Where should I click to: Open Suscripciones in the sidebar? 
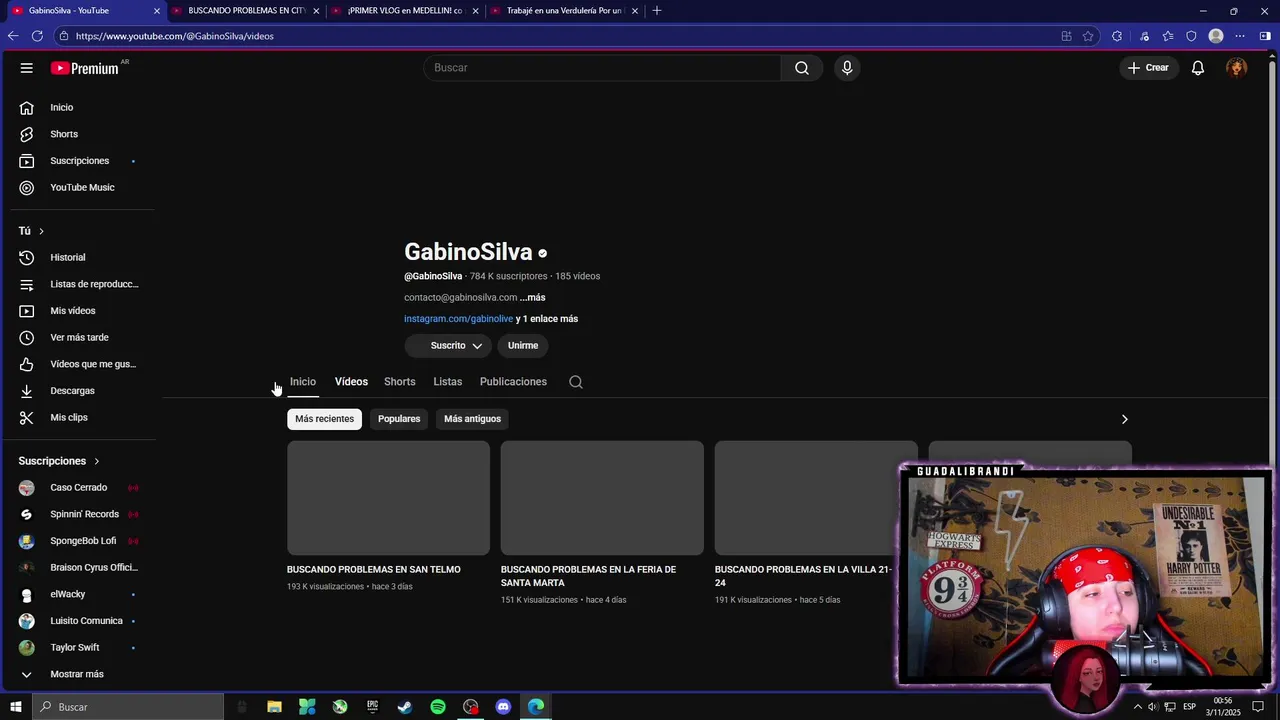tap(80, 161)
